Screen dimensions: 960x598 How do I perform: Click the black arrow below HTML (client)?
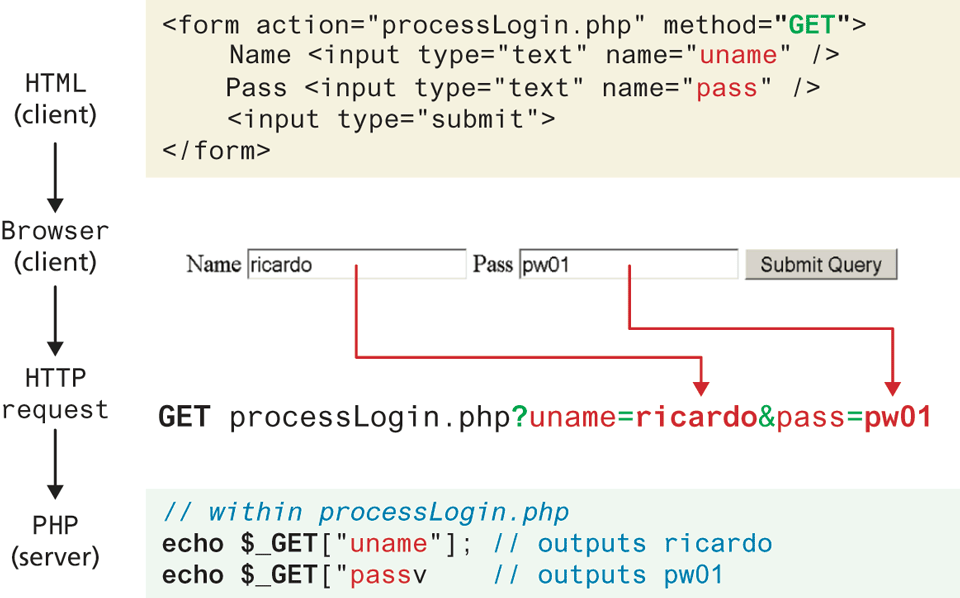(x=55, y=175)
